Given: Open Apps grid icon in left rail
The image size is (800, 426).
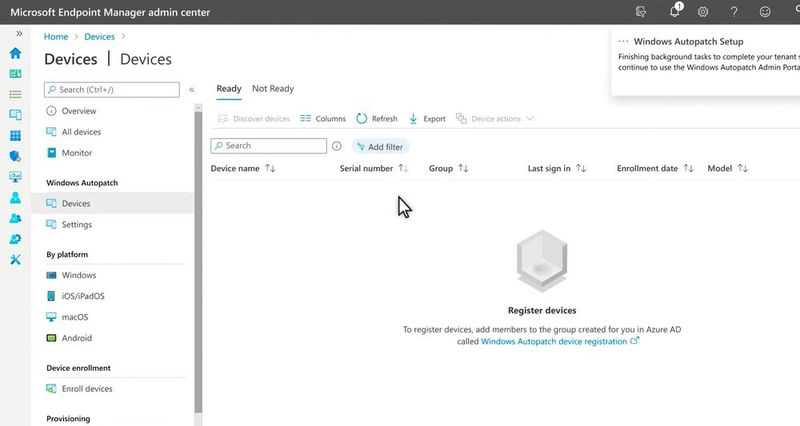Looking at the screenshot, I should coord(15,136).
